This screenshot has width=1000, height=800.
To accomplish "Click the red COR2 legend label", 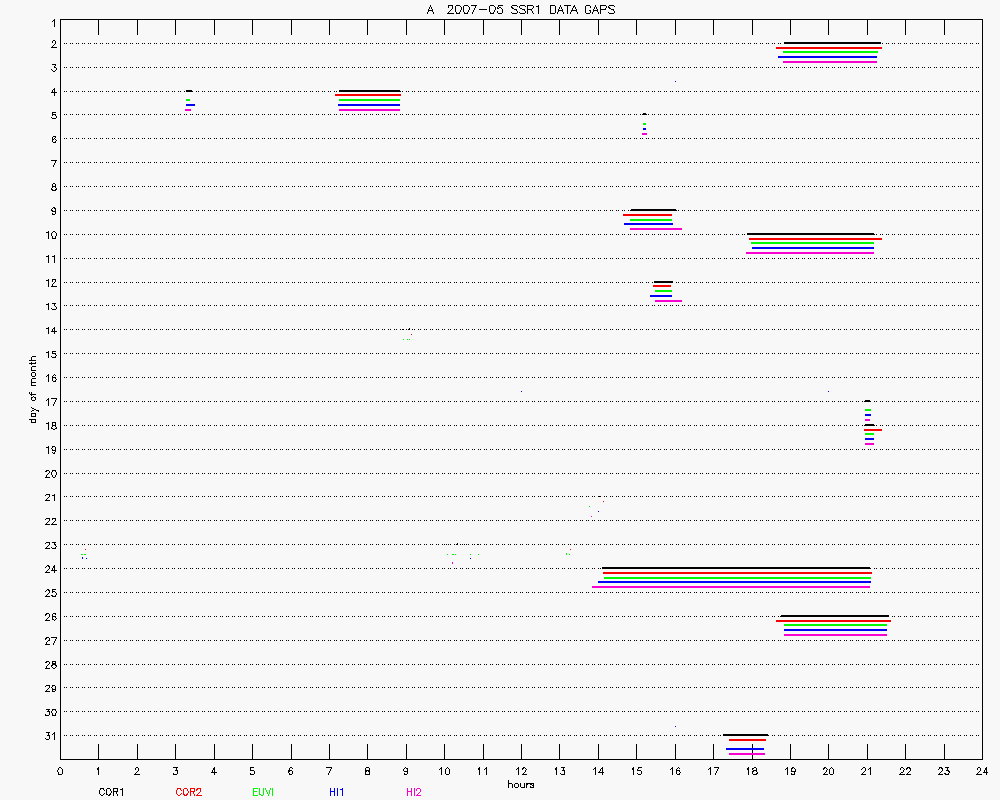I will click(188, 792).
